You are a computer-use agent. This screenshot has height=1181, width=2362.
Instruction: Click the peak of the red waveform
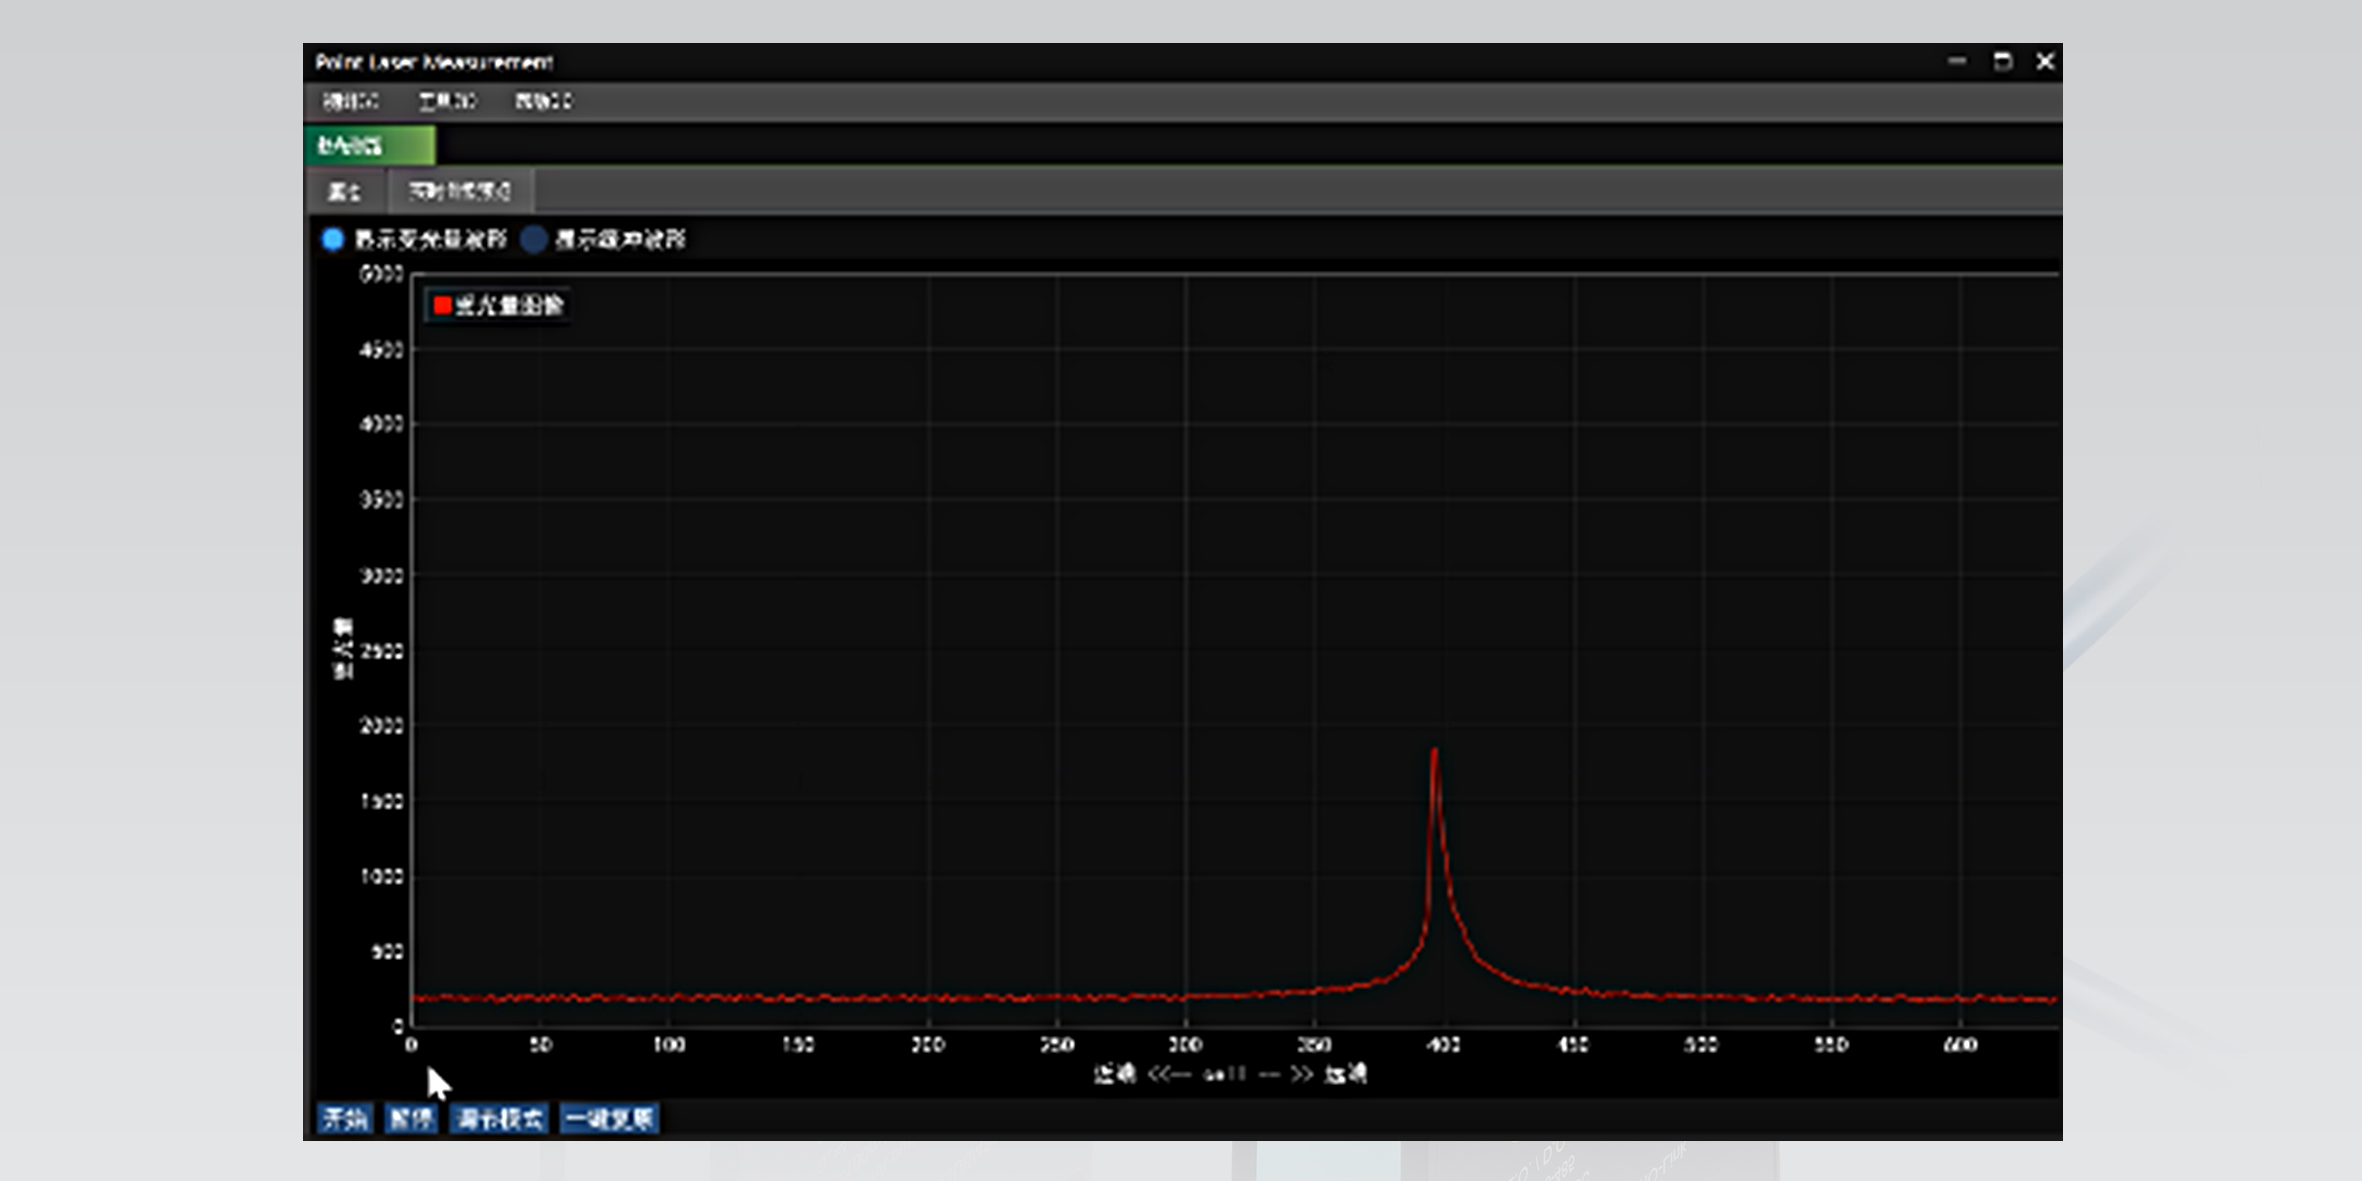(x=1434, y=751)
